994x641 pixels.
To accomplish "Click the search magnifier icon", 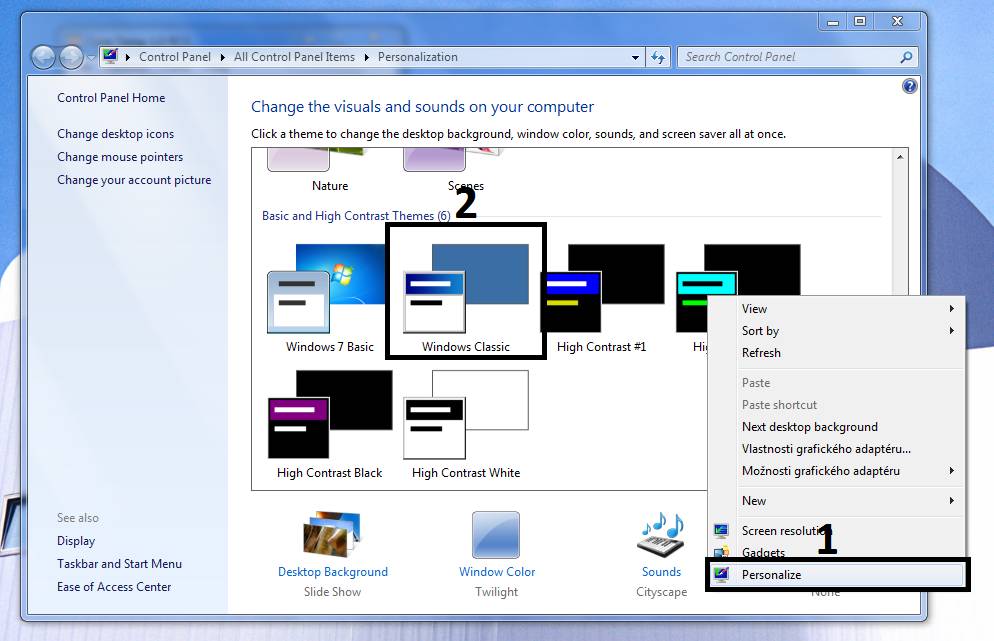I will point(907,57).
